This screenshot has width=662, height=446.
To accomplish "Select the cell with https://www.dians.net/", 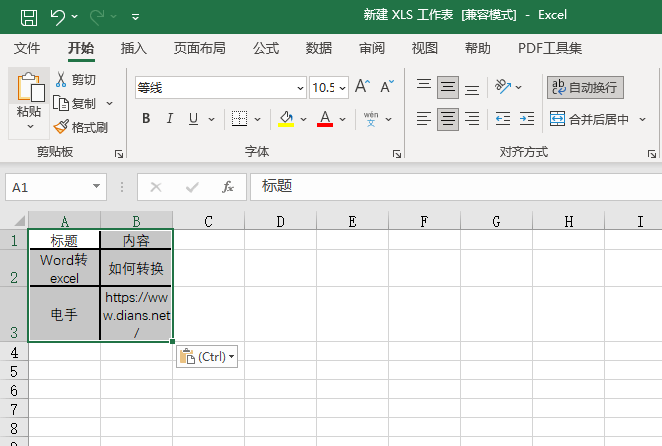I will coord(136,314).
